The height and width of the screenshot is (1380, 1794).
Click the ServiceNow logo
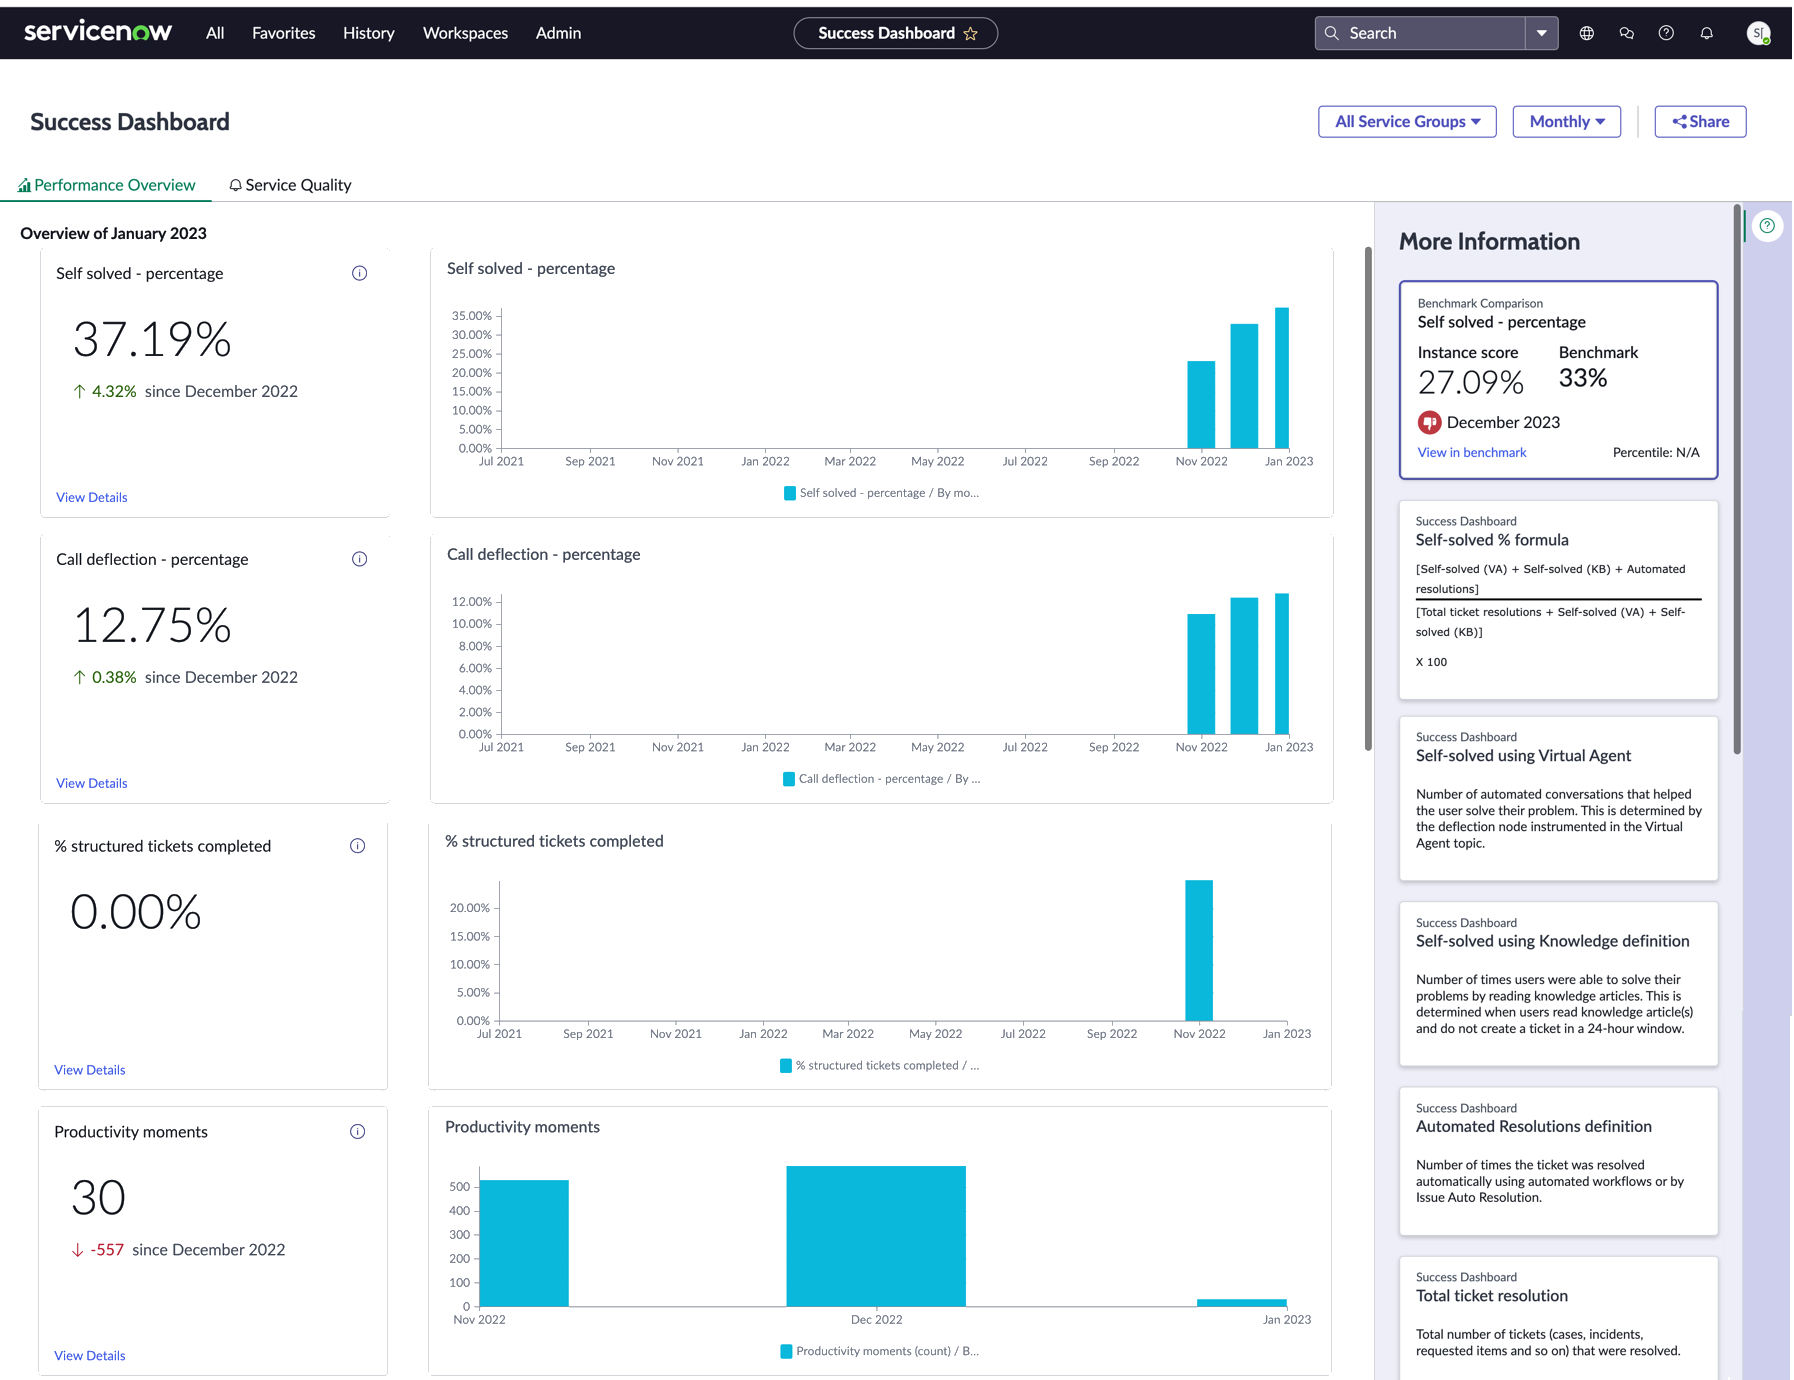[98, 32]
